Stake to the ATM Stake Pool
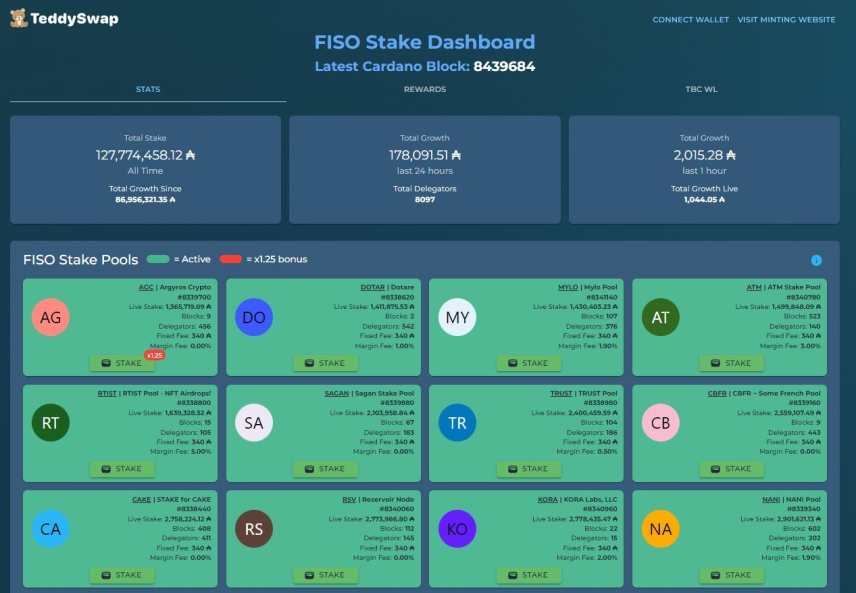The width and height of the screenshot is (856, 593). [x=732, y=363]
